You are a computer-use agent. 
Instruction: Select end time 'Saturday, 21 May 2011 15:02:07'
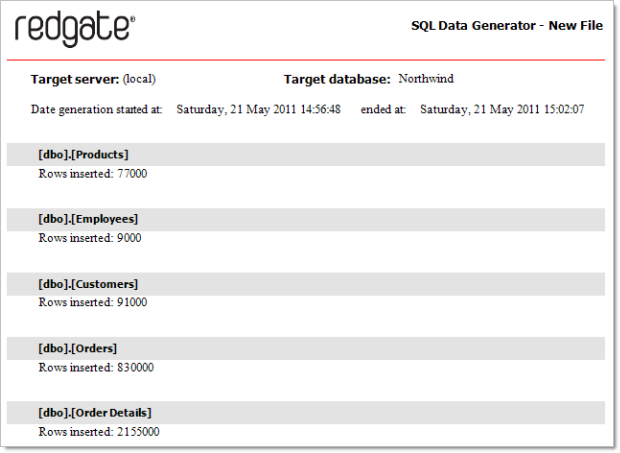pyautogui.click(x=502, y=109)
